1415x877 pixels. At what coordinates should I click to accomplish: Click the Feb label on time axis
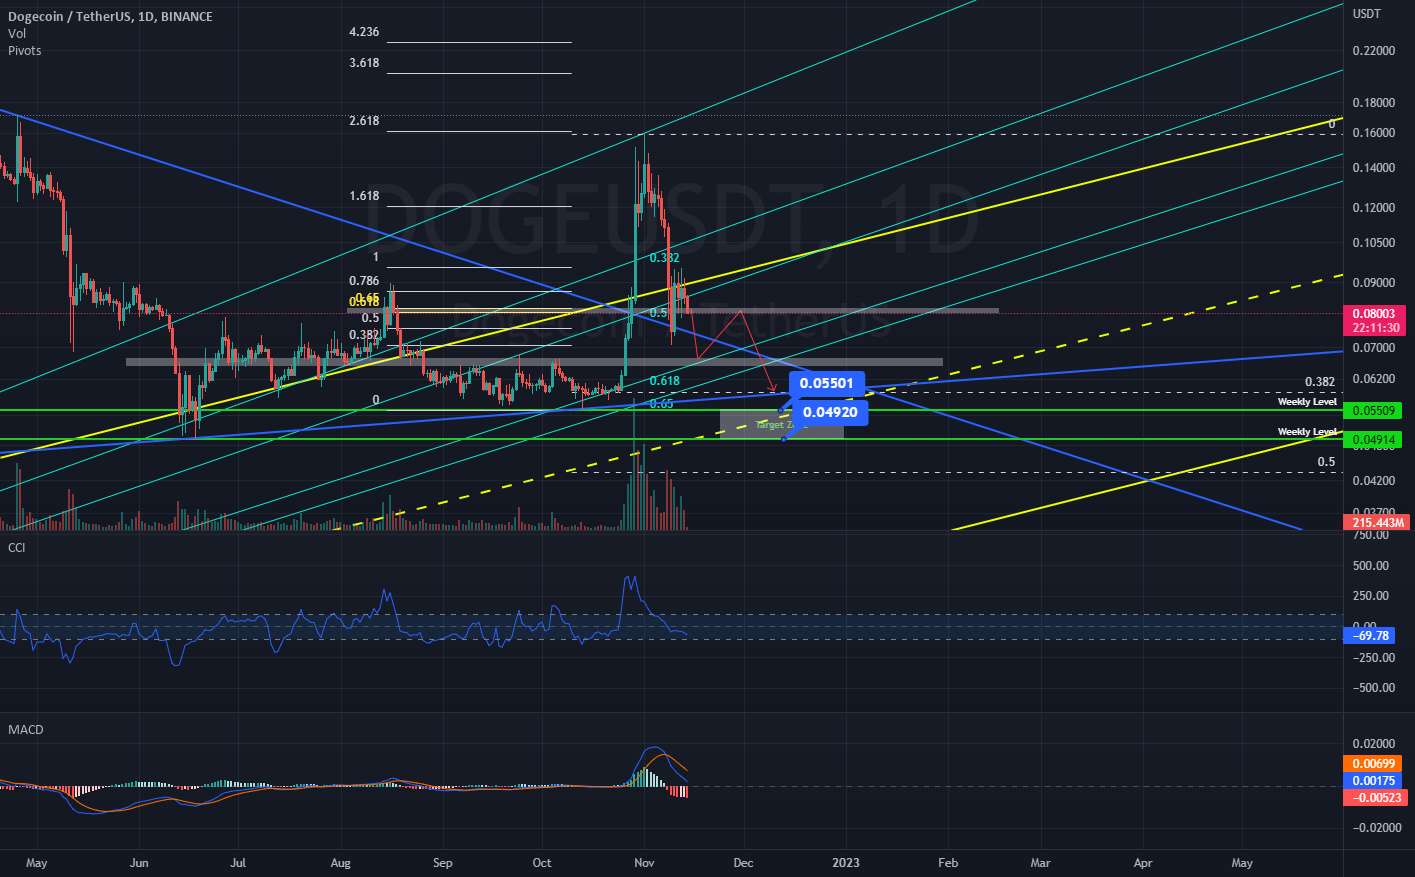coord(948,862)
